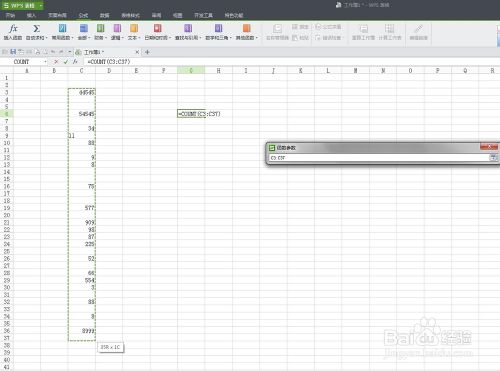Click the =COUNT(C3:C37) formula bar text
500x371 pixels.
(x=109, y=62)
